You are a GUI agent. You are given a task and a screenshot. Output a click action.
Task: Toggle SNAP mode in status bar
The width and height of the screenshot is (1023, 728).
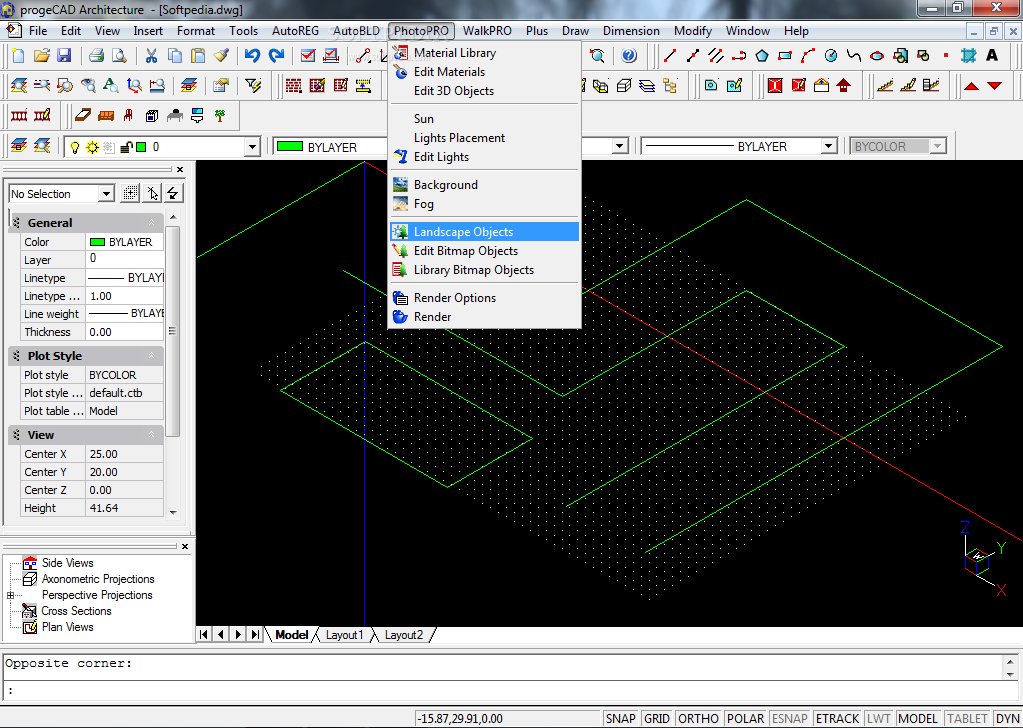[620, 718]
